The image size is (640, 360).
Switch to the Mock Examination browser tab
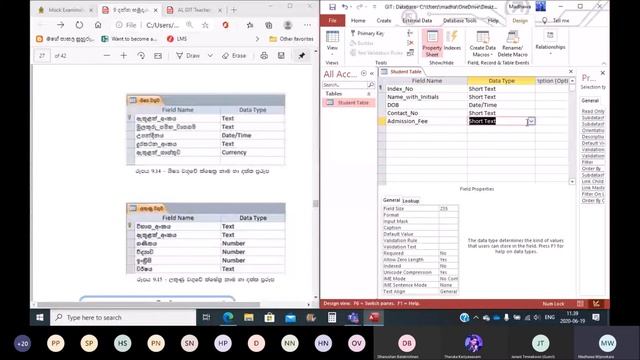(65, 10)
